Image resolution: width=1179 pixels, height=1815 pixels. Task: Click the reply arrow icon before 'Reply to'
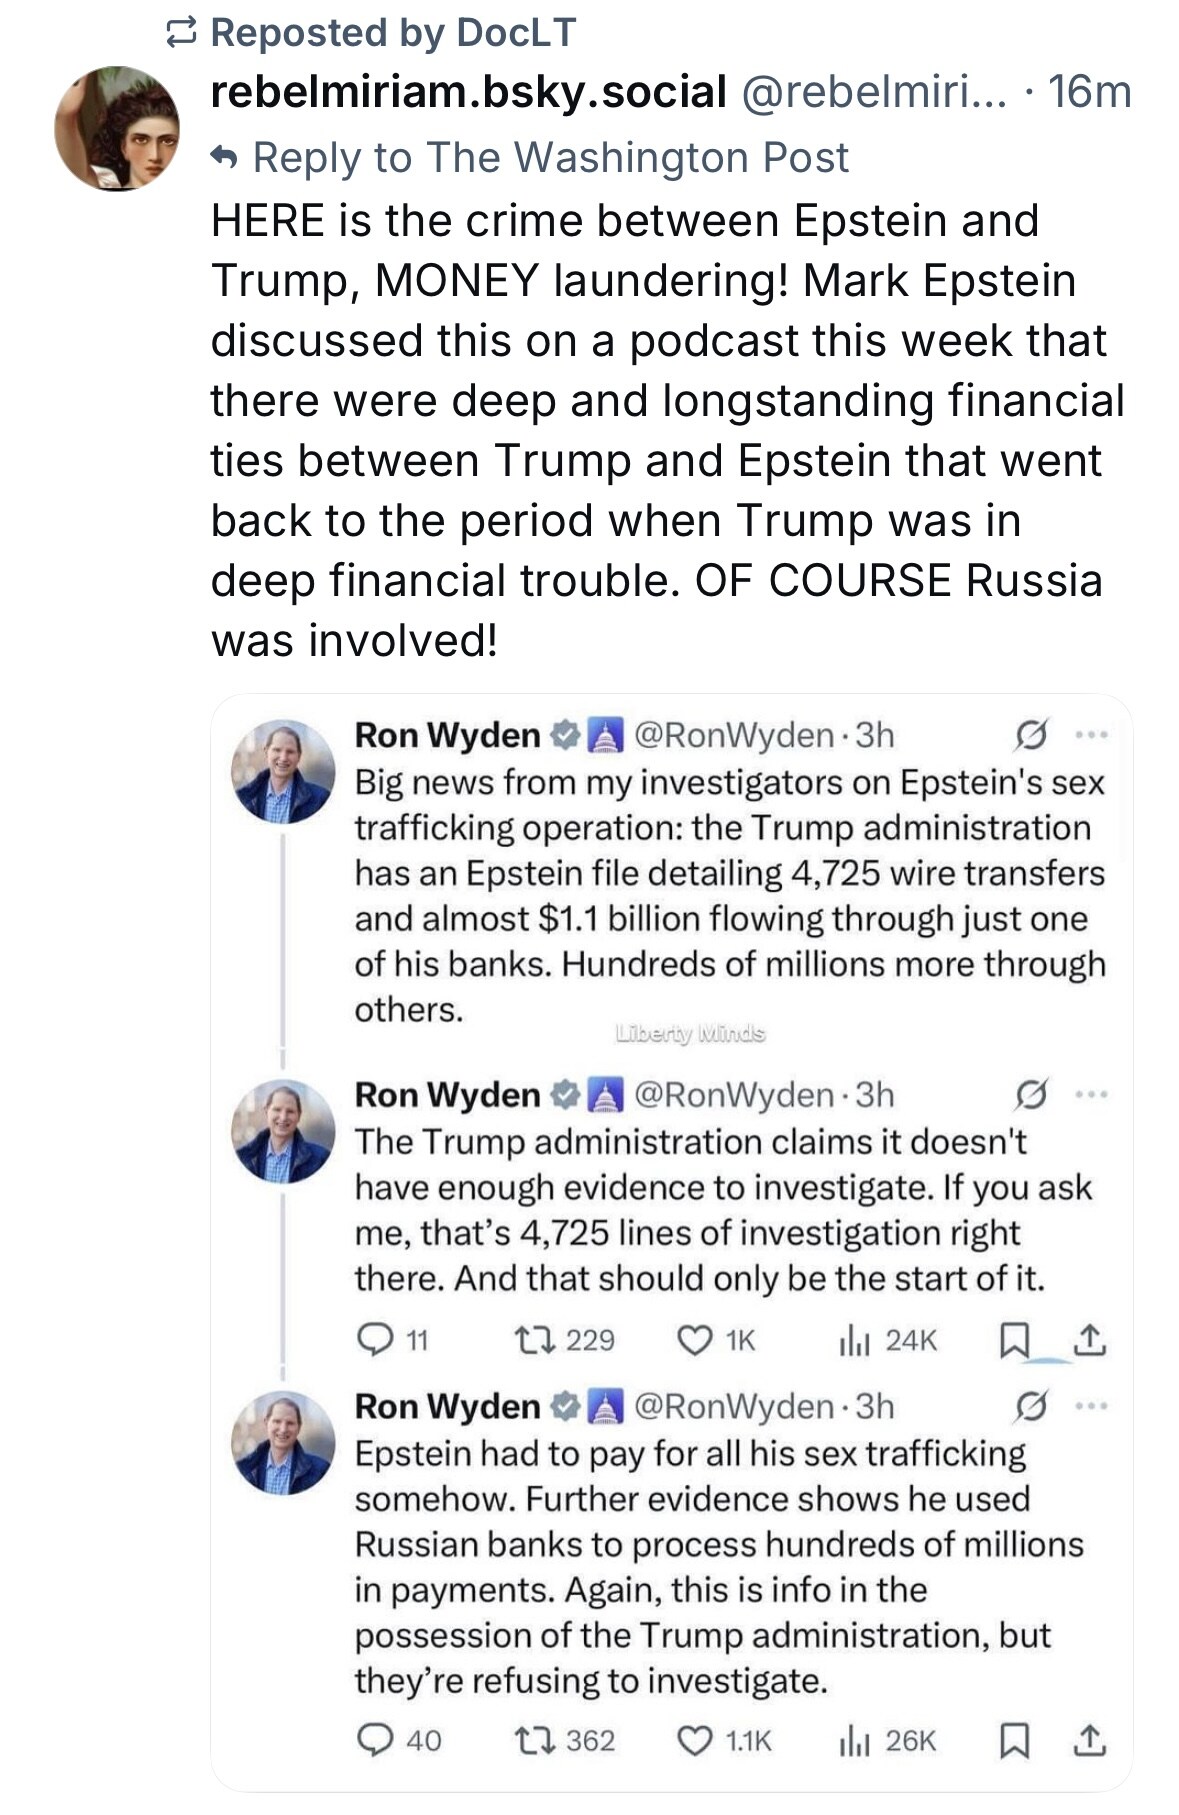tap(225, 158)
